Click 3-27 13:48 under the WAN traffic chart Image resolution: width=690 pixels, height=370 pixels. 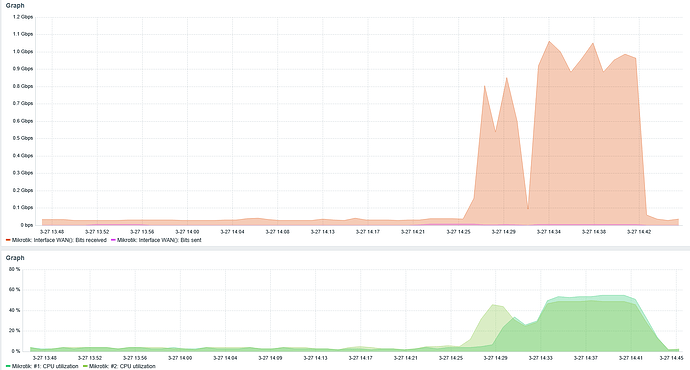click(52, 232)
